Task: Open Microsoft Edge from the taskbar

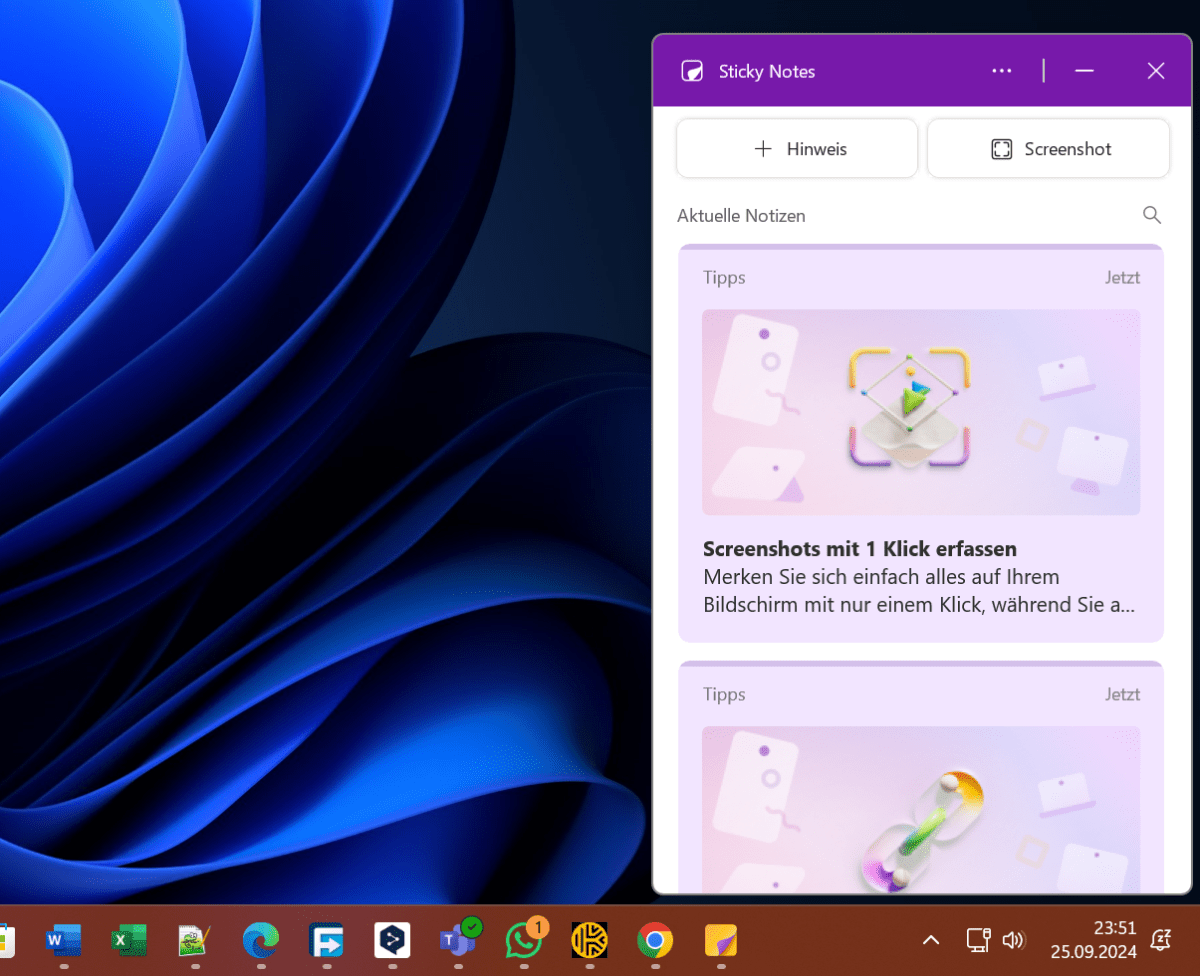Action: (261, 940)
